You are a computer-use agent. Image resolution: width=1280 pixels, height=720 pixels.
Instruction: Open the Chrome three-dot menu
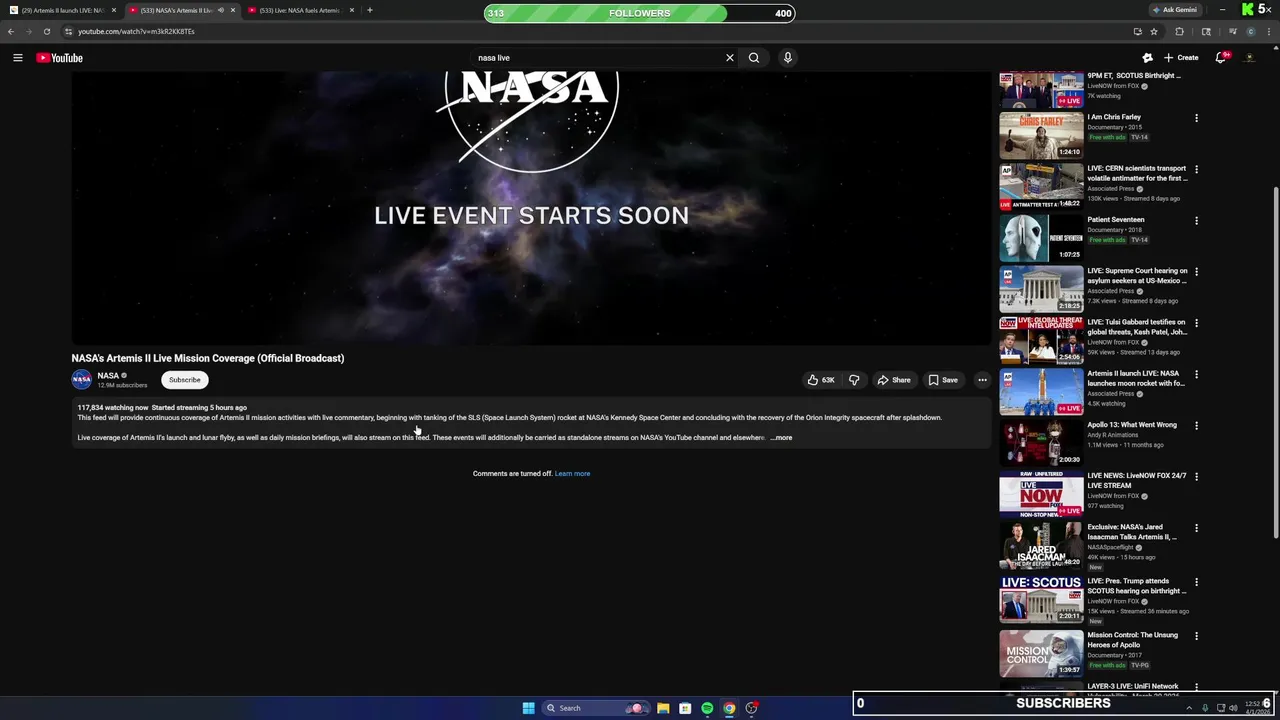tap(1268, 31)
